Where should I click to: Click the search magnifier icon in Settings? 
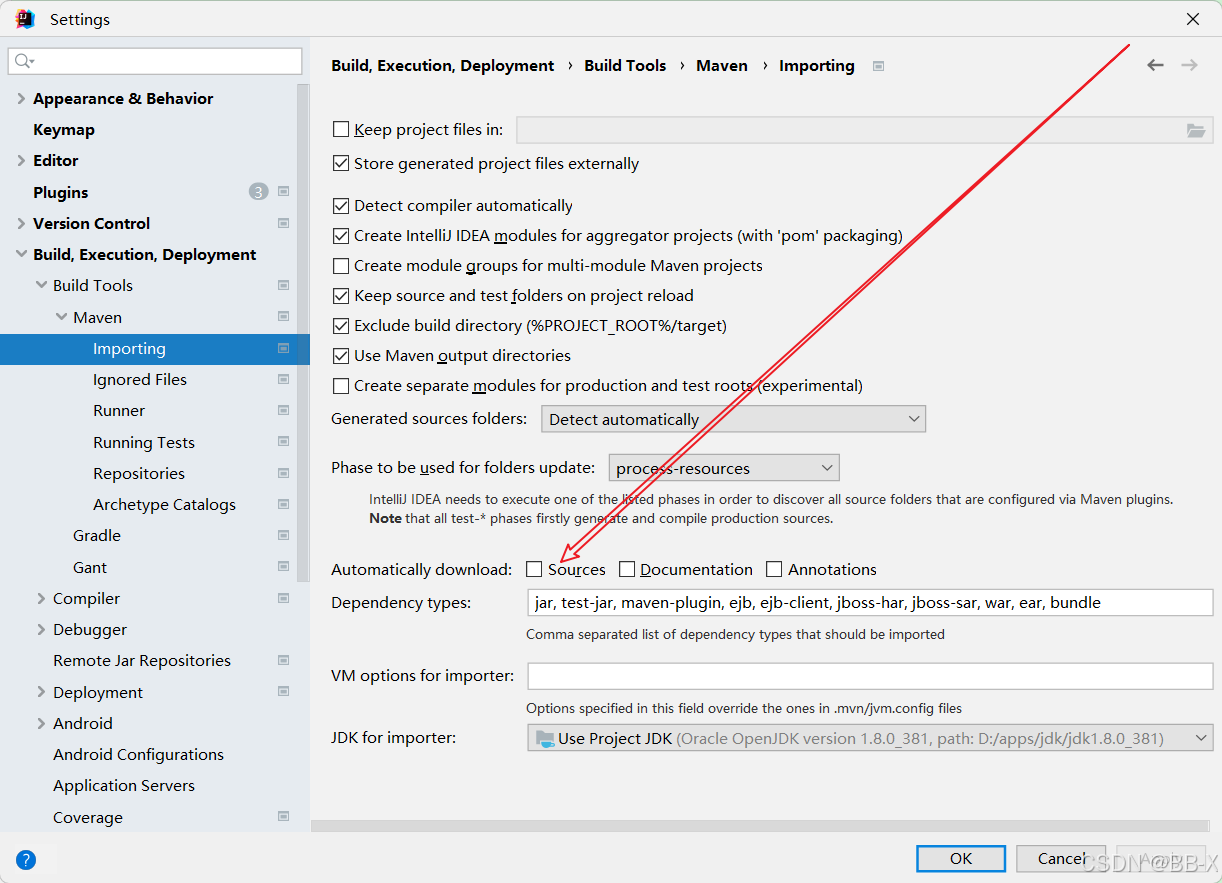tap(23, 62)
